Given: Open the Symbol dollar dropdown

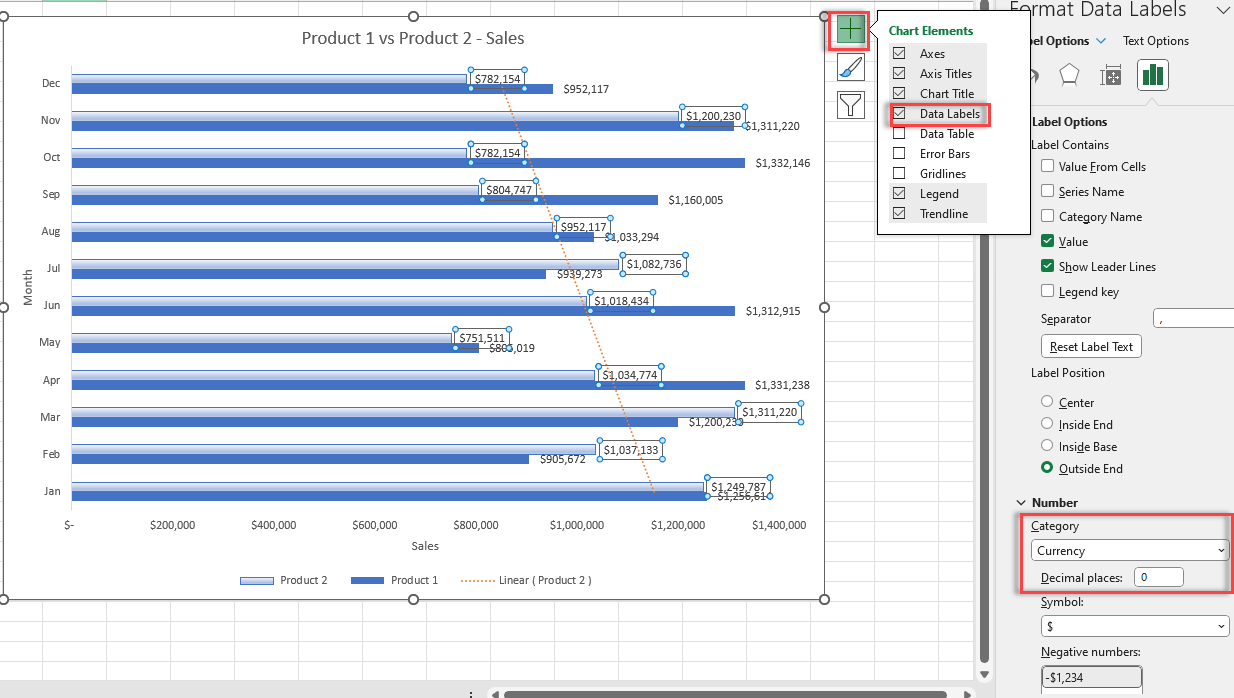Looking at the screenshot, I should point(1135,626).
